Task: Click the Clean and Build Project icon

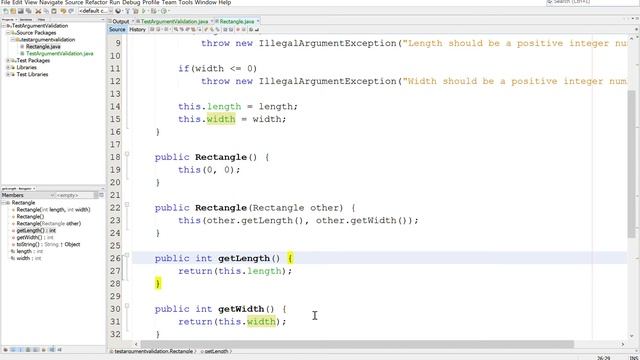Action: 135,11
